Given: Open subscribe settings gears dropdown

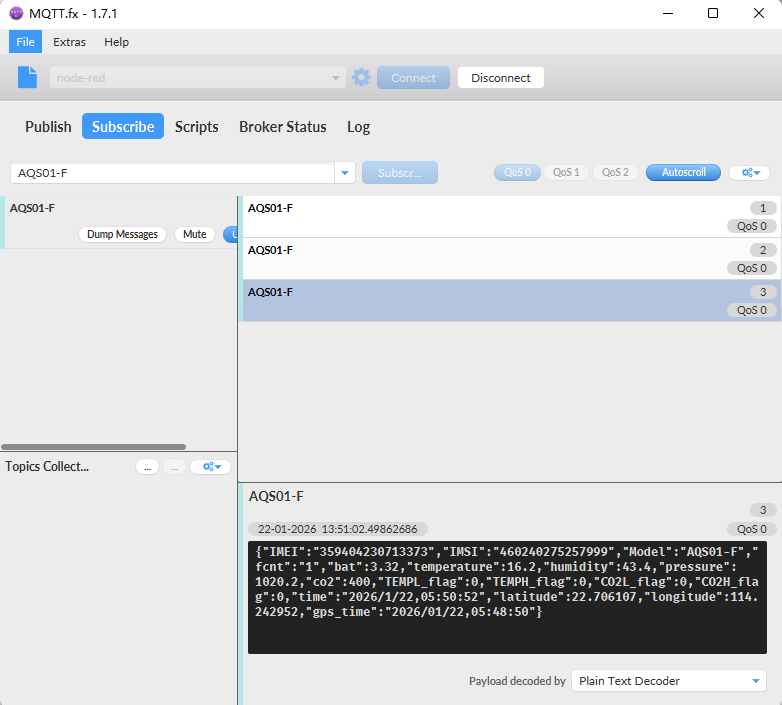Looking at the screenshot, I should click(749, 173).
